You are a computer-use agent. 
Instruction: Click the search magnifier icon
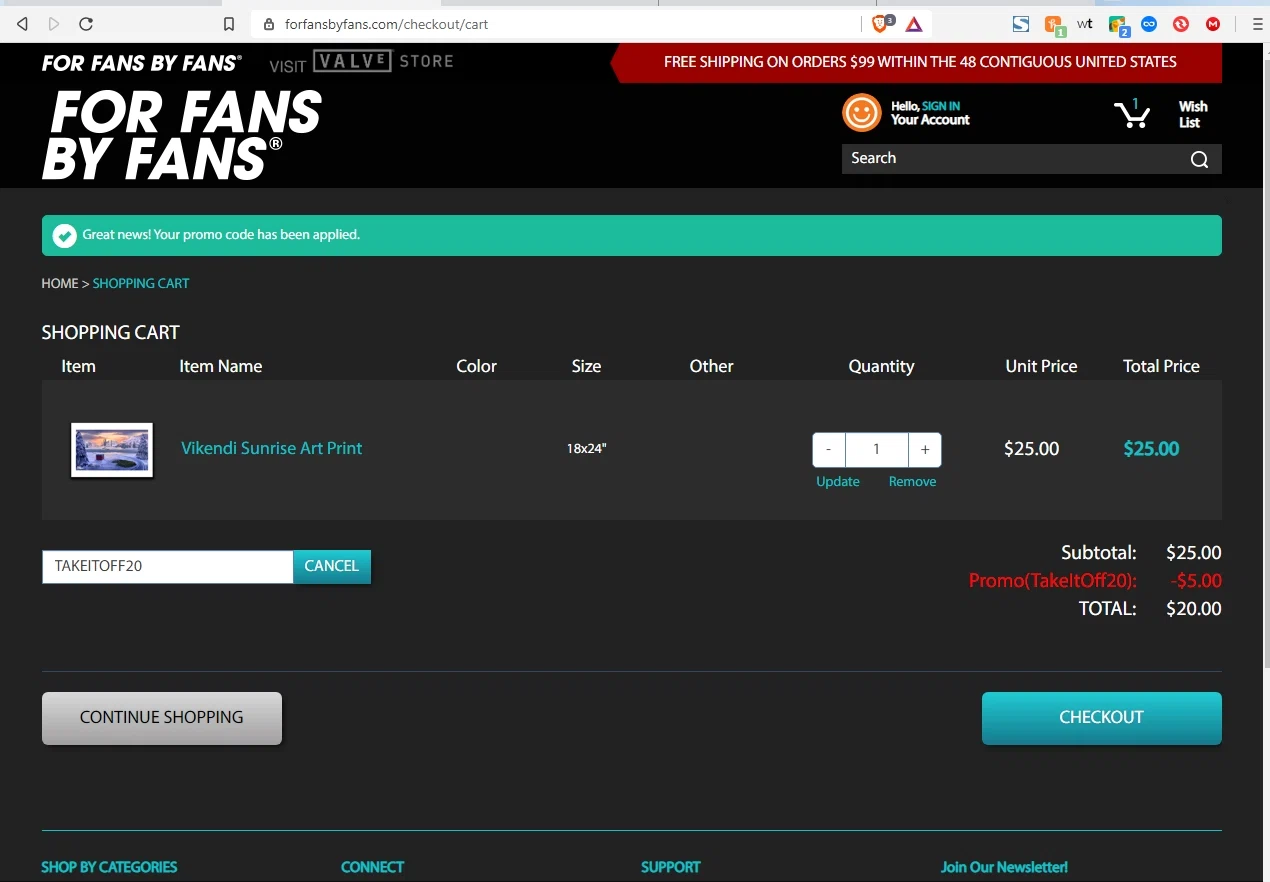point(1200,159)
